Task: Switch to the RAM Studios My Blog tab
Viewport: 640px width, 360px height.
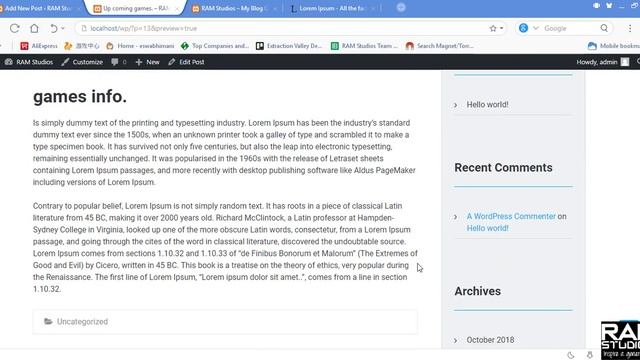Action: coord(234,8)
